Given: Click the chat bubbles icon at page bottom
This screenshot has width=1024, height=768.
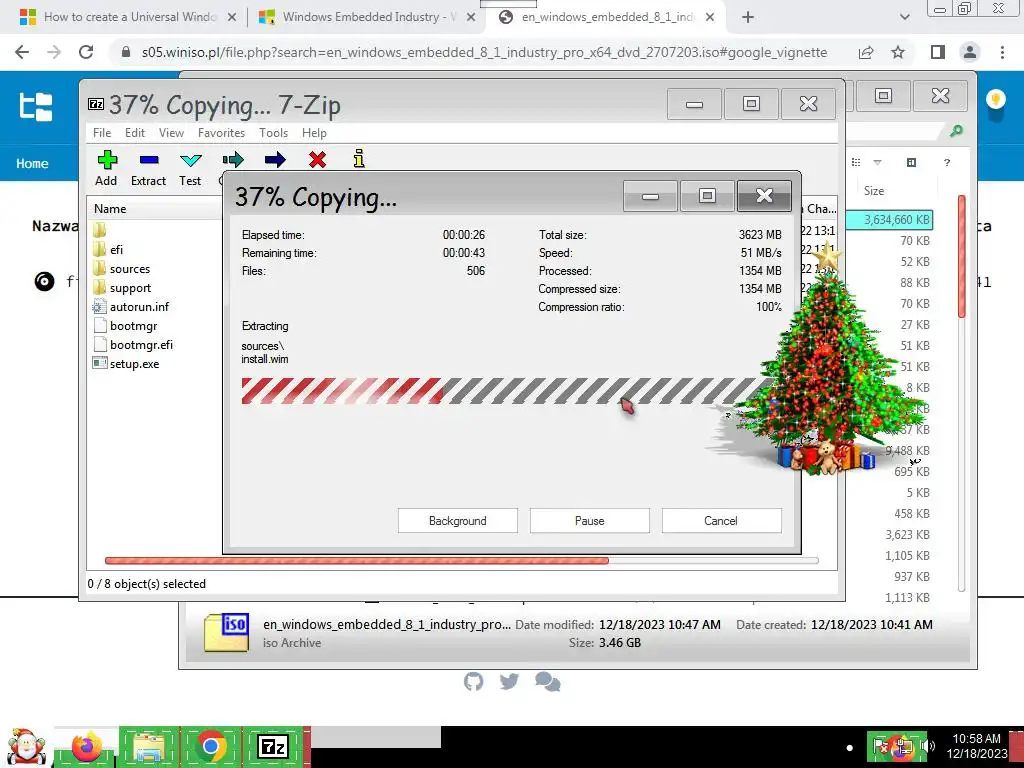Looking at the screenshot, I should (x=547, y=682).
